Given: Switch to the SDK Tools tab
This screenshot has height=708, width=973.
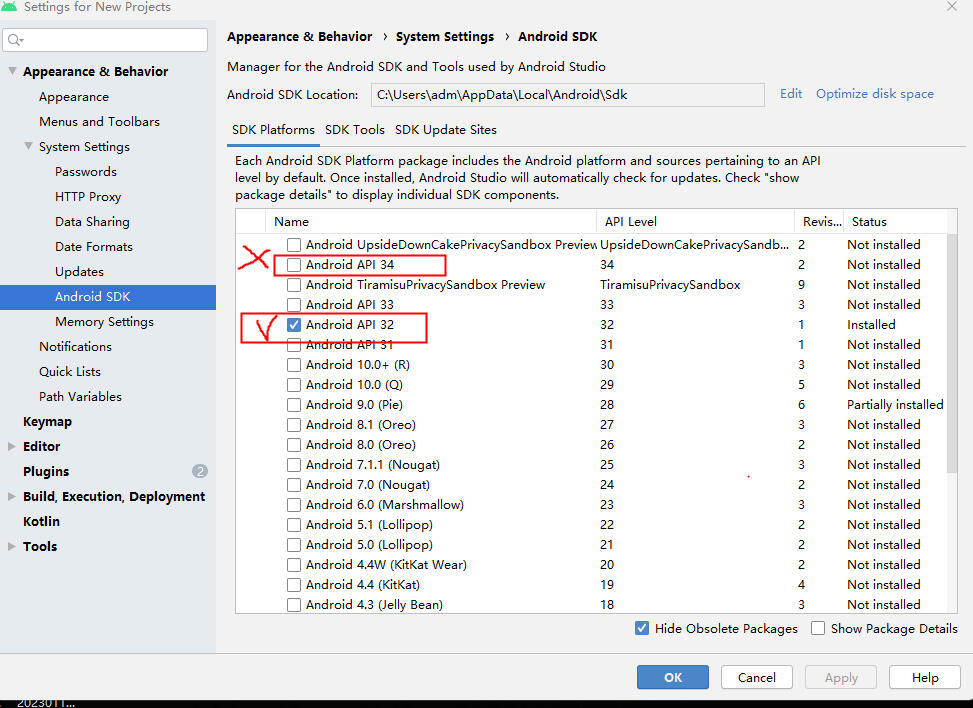Looking at the screenshot, I should click(x=355, y=130).
